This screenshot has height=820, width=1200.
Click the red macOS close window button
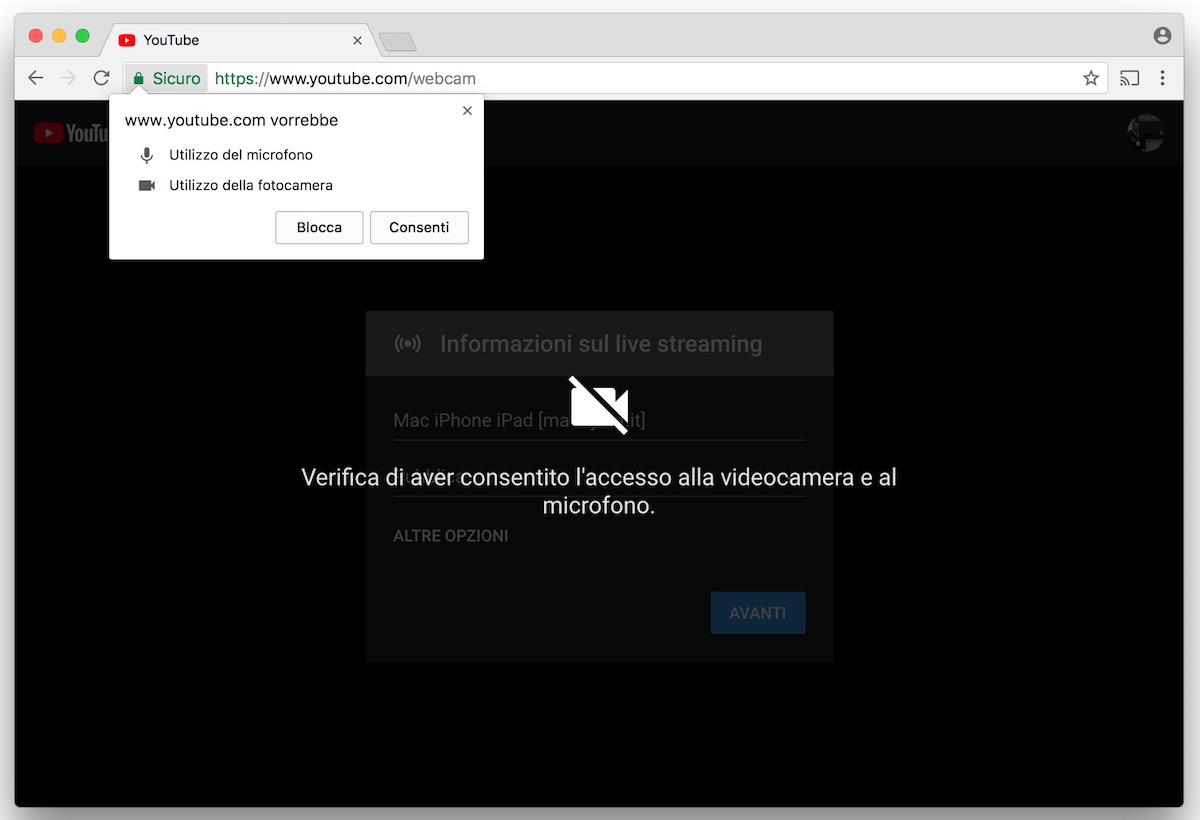36,36
